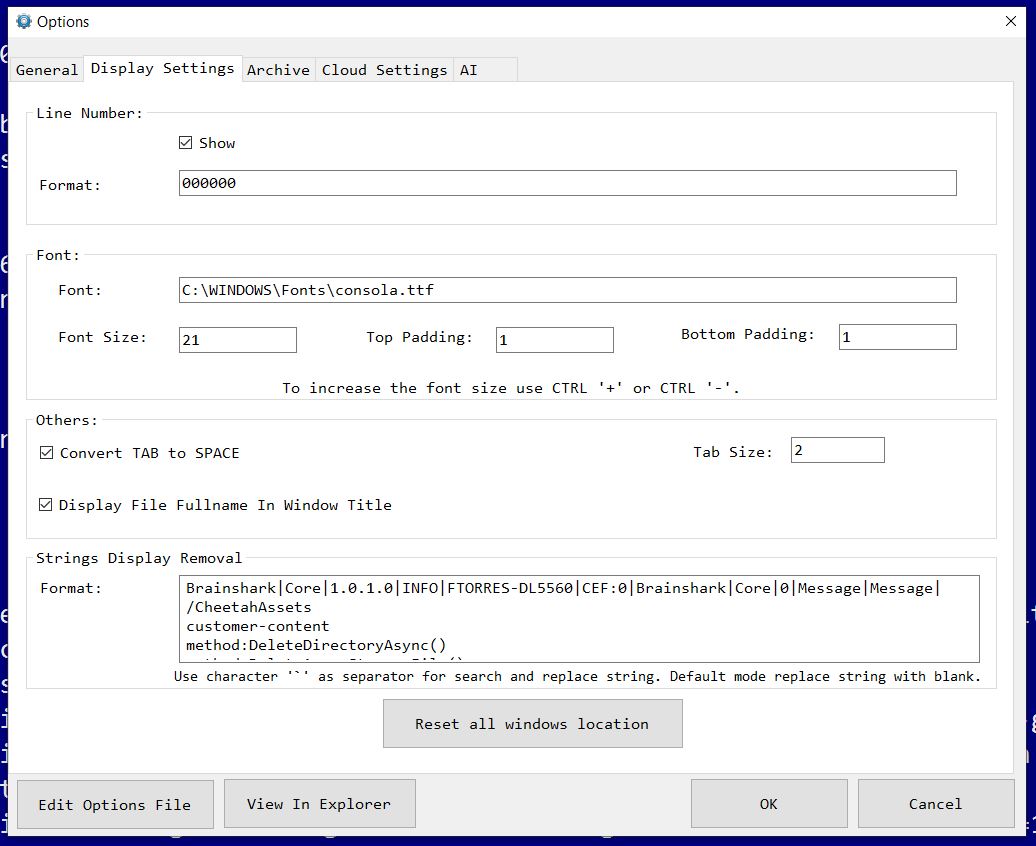Click the Font Size field
1036x846 pixels.
(x=238, y=340)
